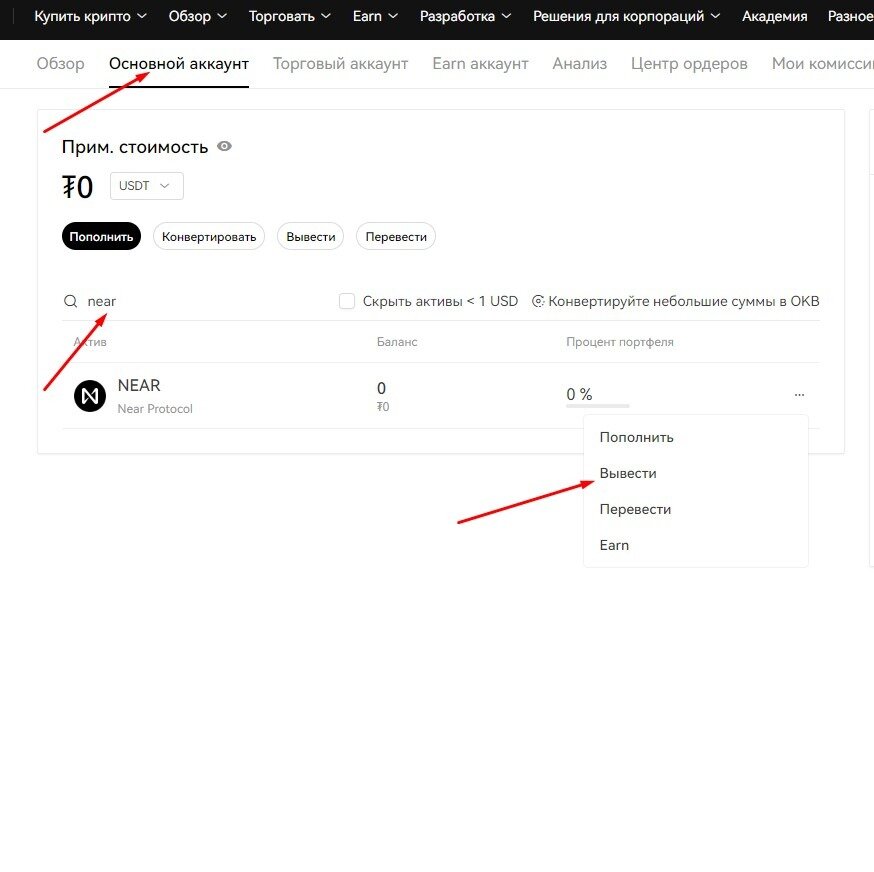874x872 pixels.
Task: Click the NEAR Protocol coin logo
Action: coord(90,396)
